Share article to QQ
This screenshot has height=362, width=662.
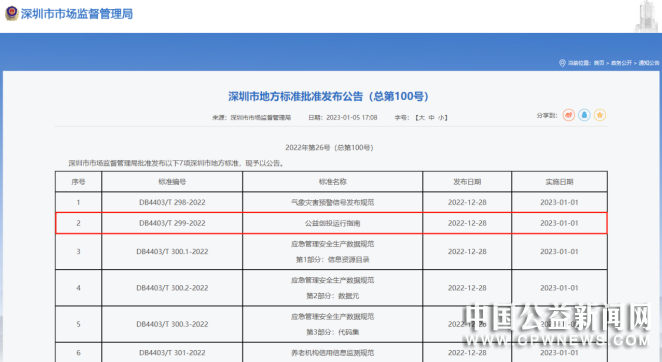584,115
